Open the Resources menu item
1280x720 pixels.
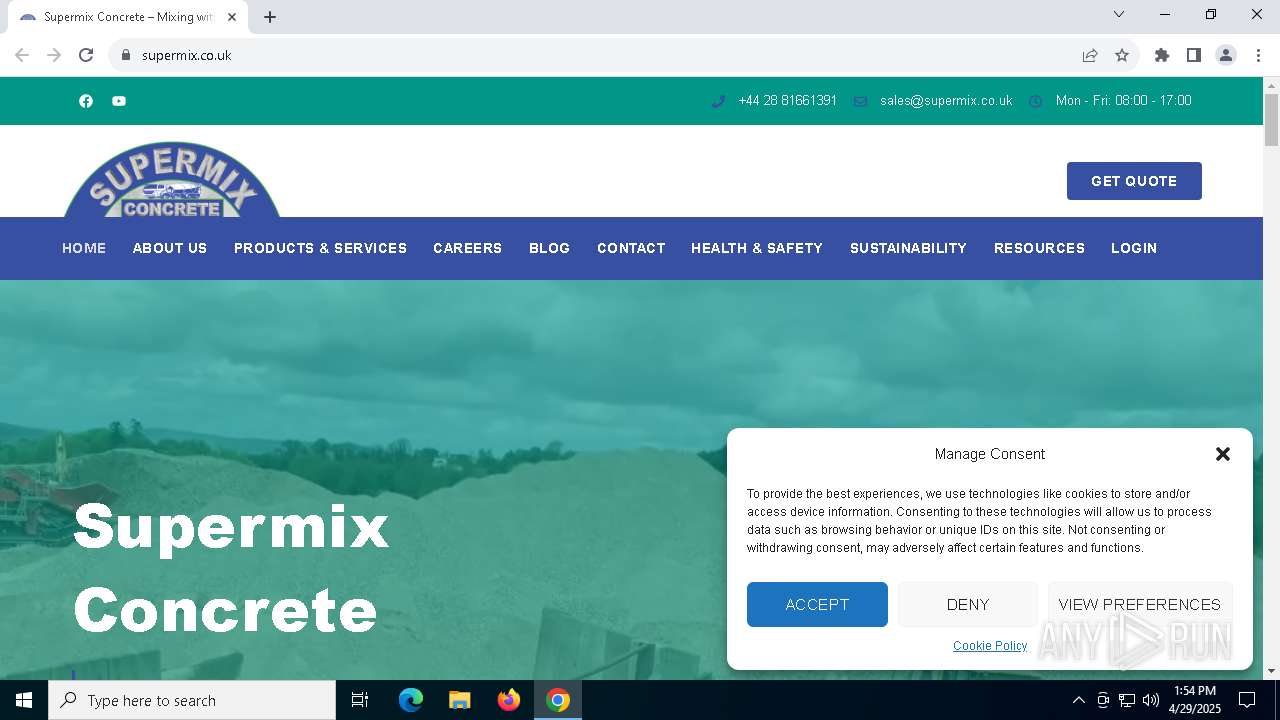(x=1039, y=248)
